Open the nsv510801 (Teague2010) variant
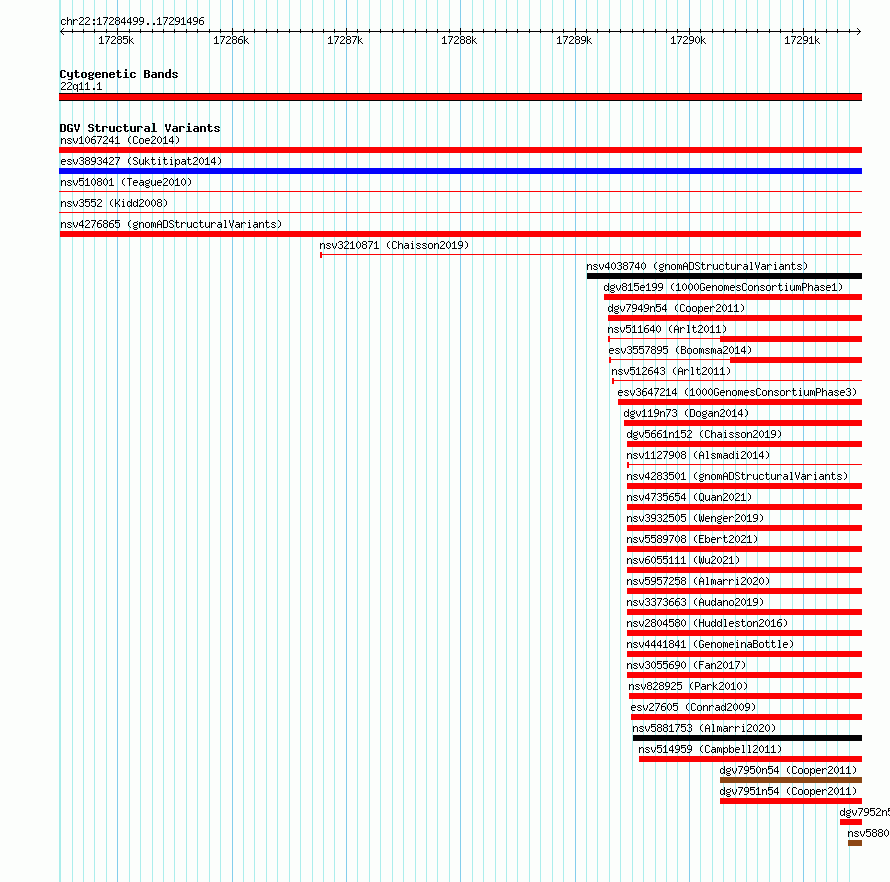 click(x=126, y=182)
